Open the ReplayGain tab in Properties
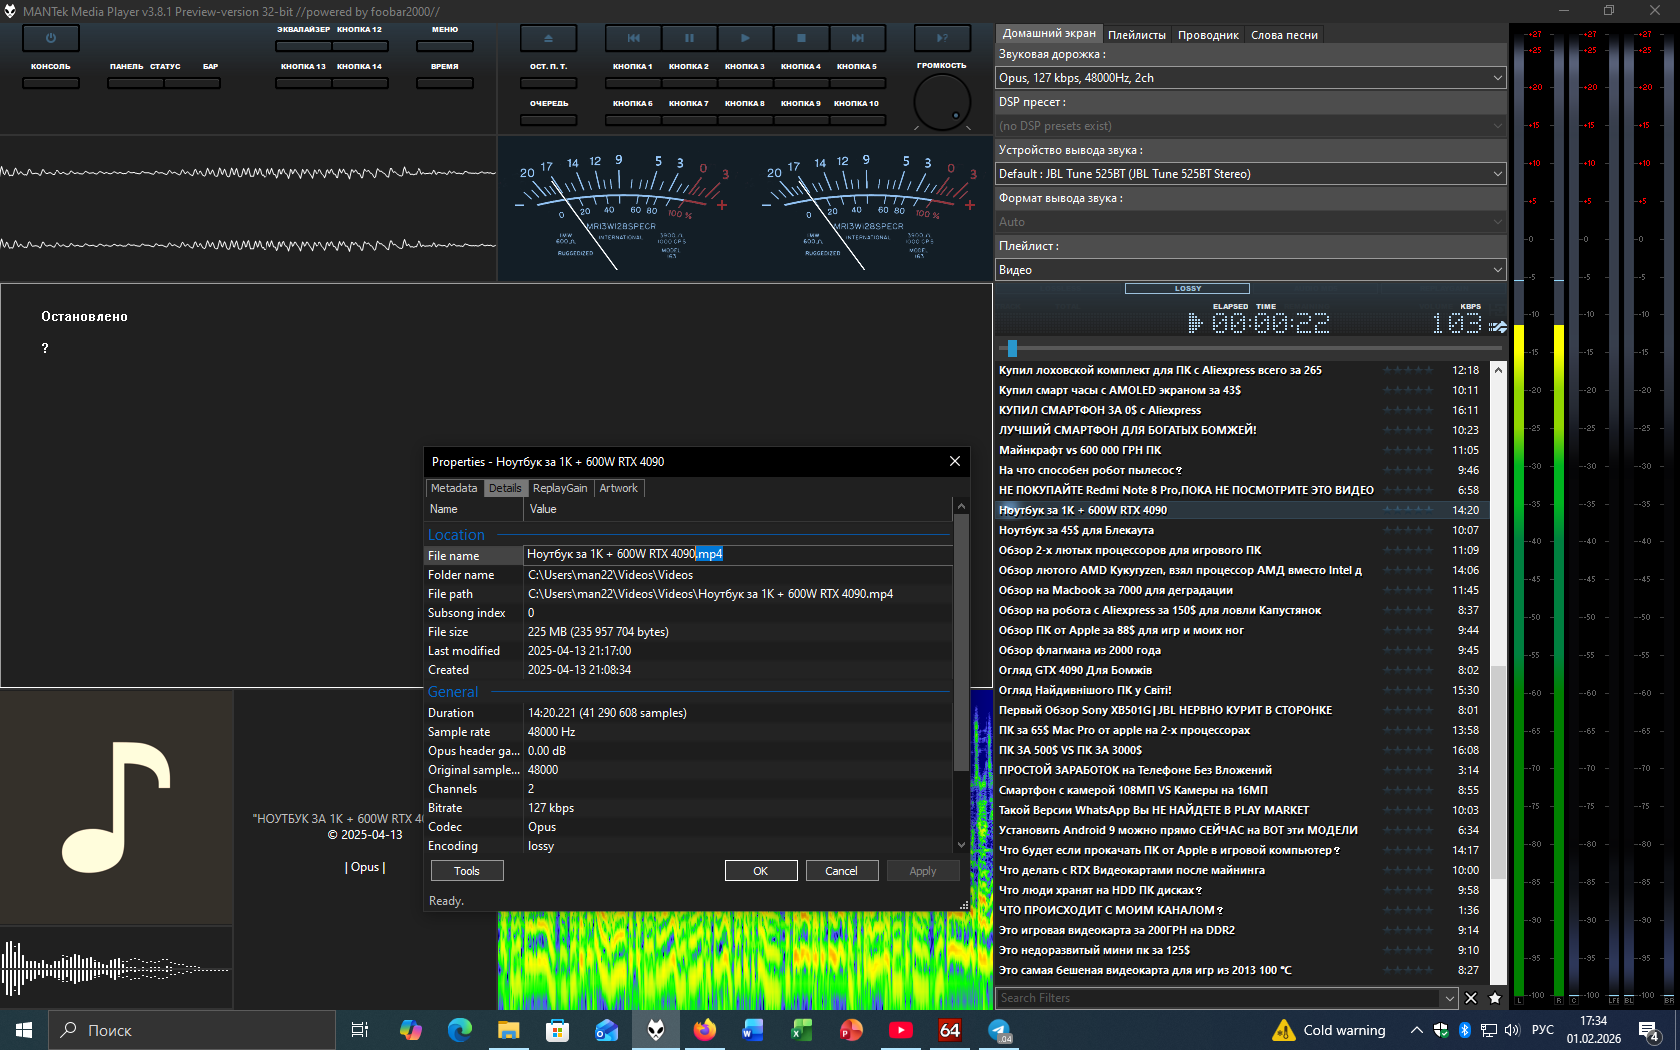Viewport: 1680px width, 1050px height. tap(559, 488)
